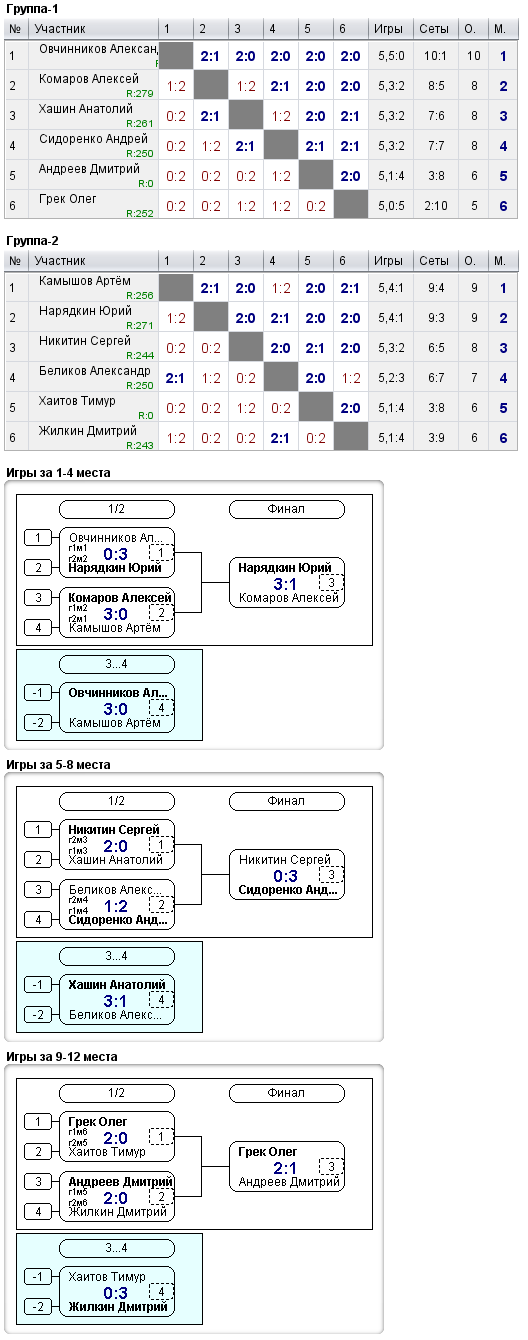
Task: Click Нарядкин Юрий 3:1 final match score
Action: click(x=286, y=583)
